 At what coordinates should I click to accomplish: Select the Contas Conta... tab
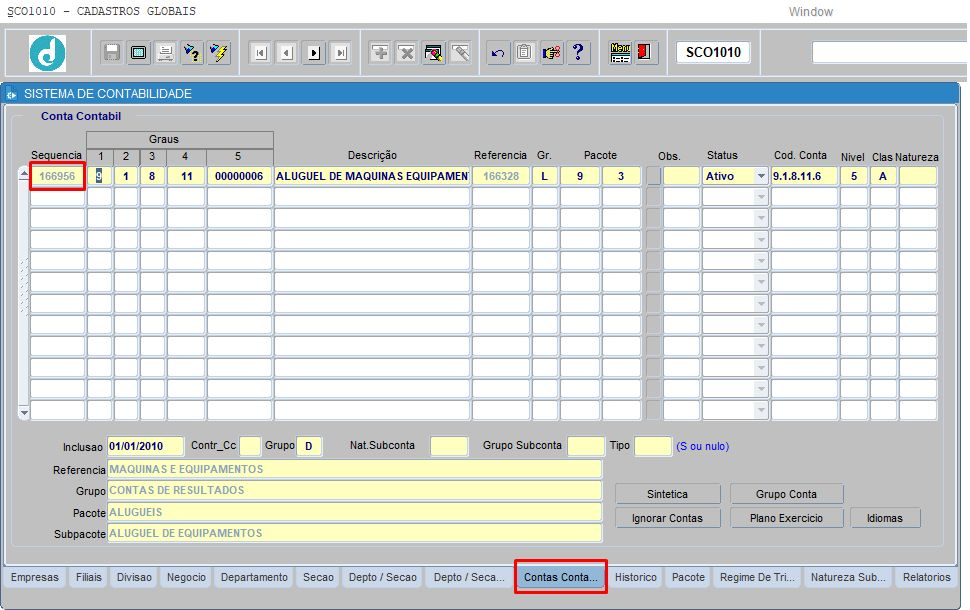(560, 577)
